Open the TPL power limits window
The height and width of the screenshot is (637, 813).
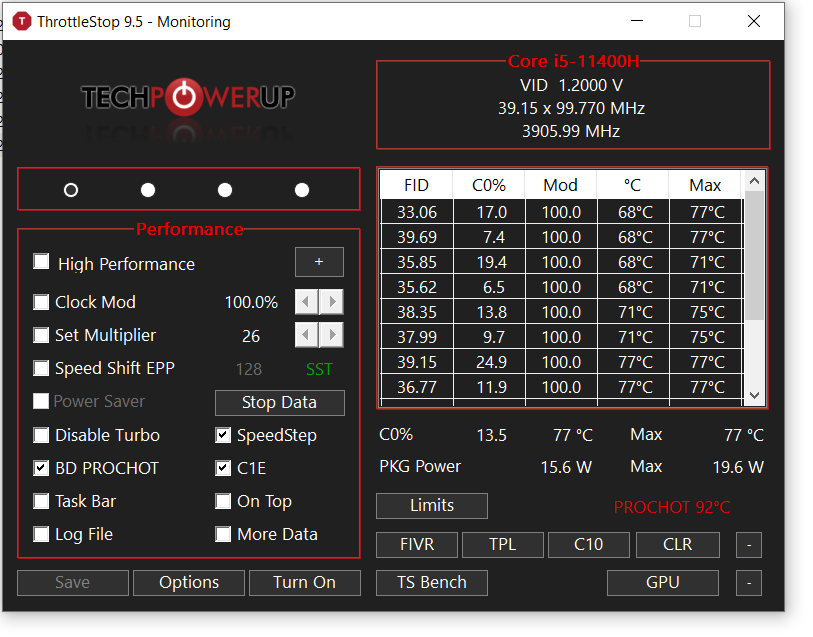point(502,545)
